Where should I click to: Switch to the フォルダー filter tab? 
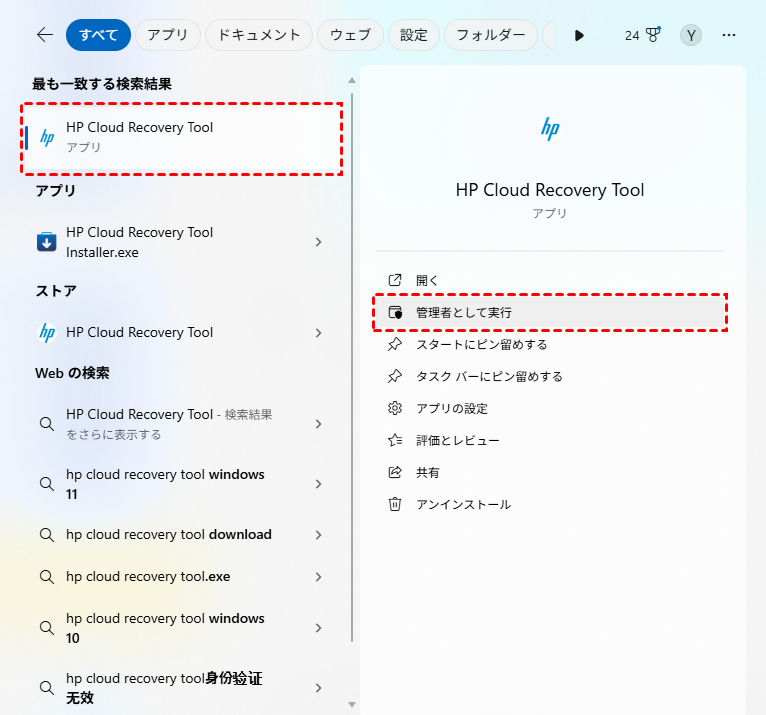point(490,35)
